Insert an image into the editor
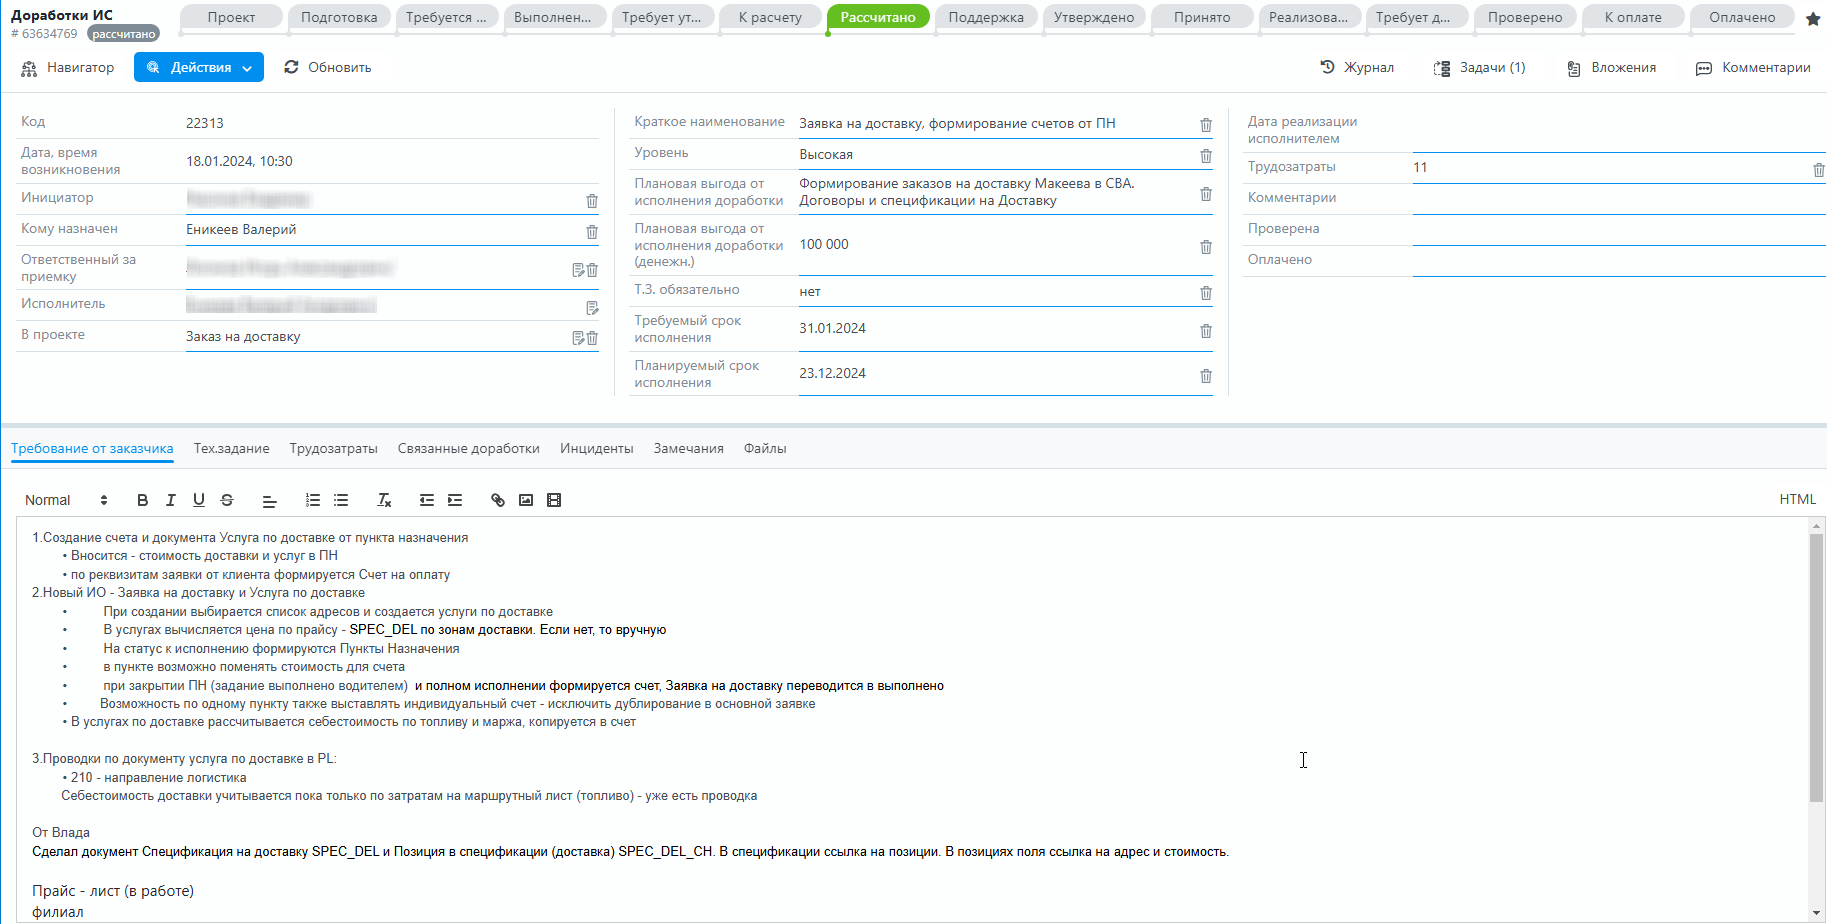This screenshot has height=924, width=1827. click(526, 500)
